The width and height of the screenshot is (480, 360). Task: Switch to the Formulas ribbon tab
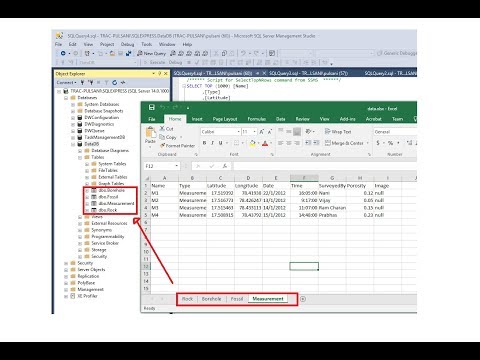tap(257, 119)
